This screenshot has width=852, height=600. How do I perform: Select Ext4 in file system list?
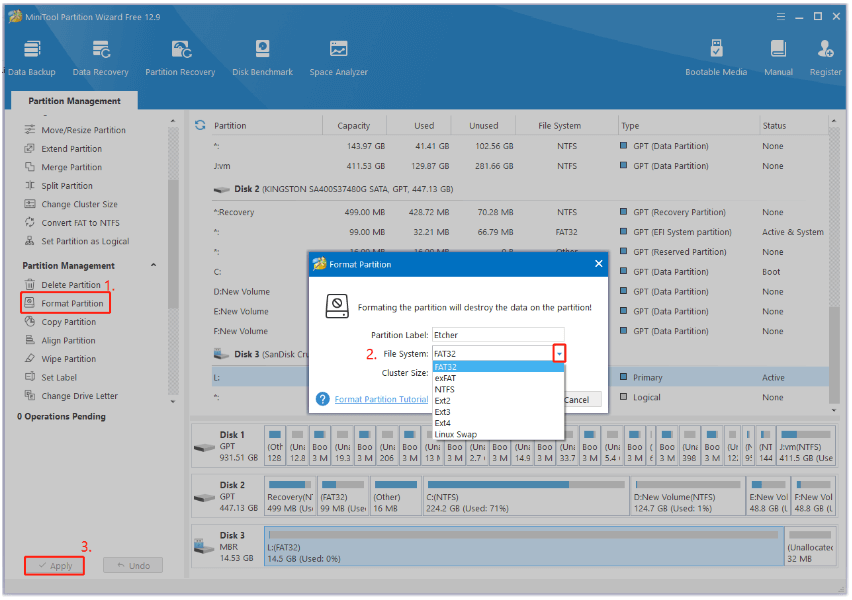click(498, 423)
